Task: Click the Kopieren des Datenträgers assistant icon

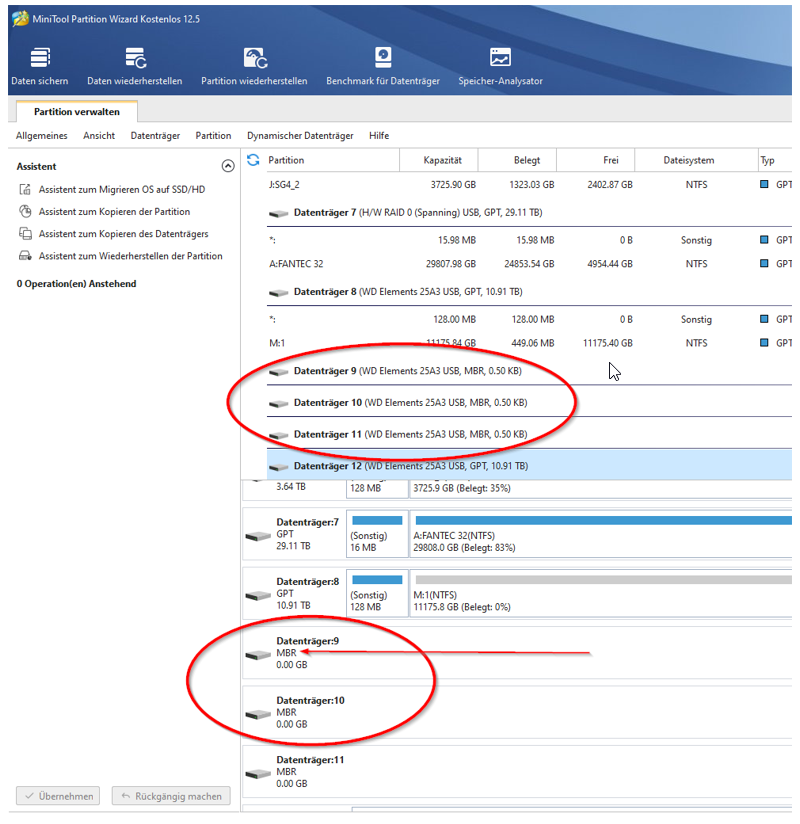Action: tap(25, 233)
